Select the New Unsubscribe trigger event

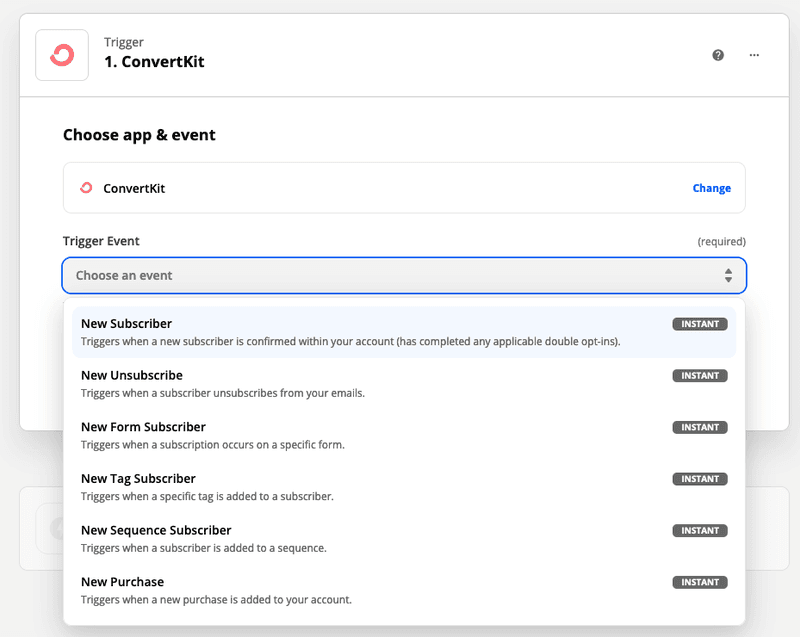pos(404,384)
